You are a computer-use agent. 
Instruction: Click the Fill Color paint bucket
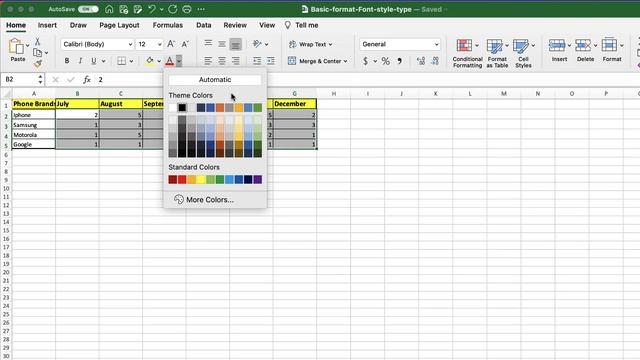[x=150, y=61]
